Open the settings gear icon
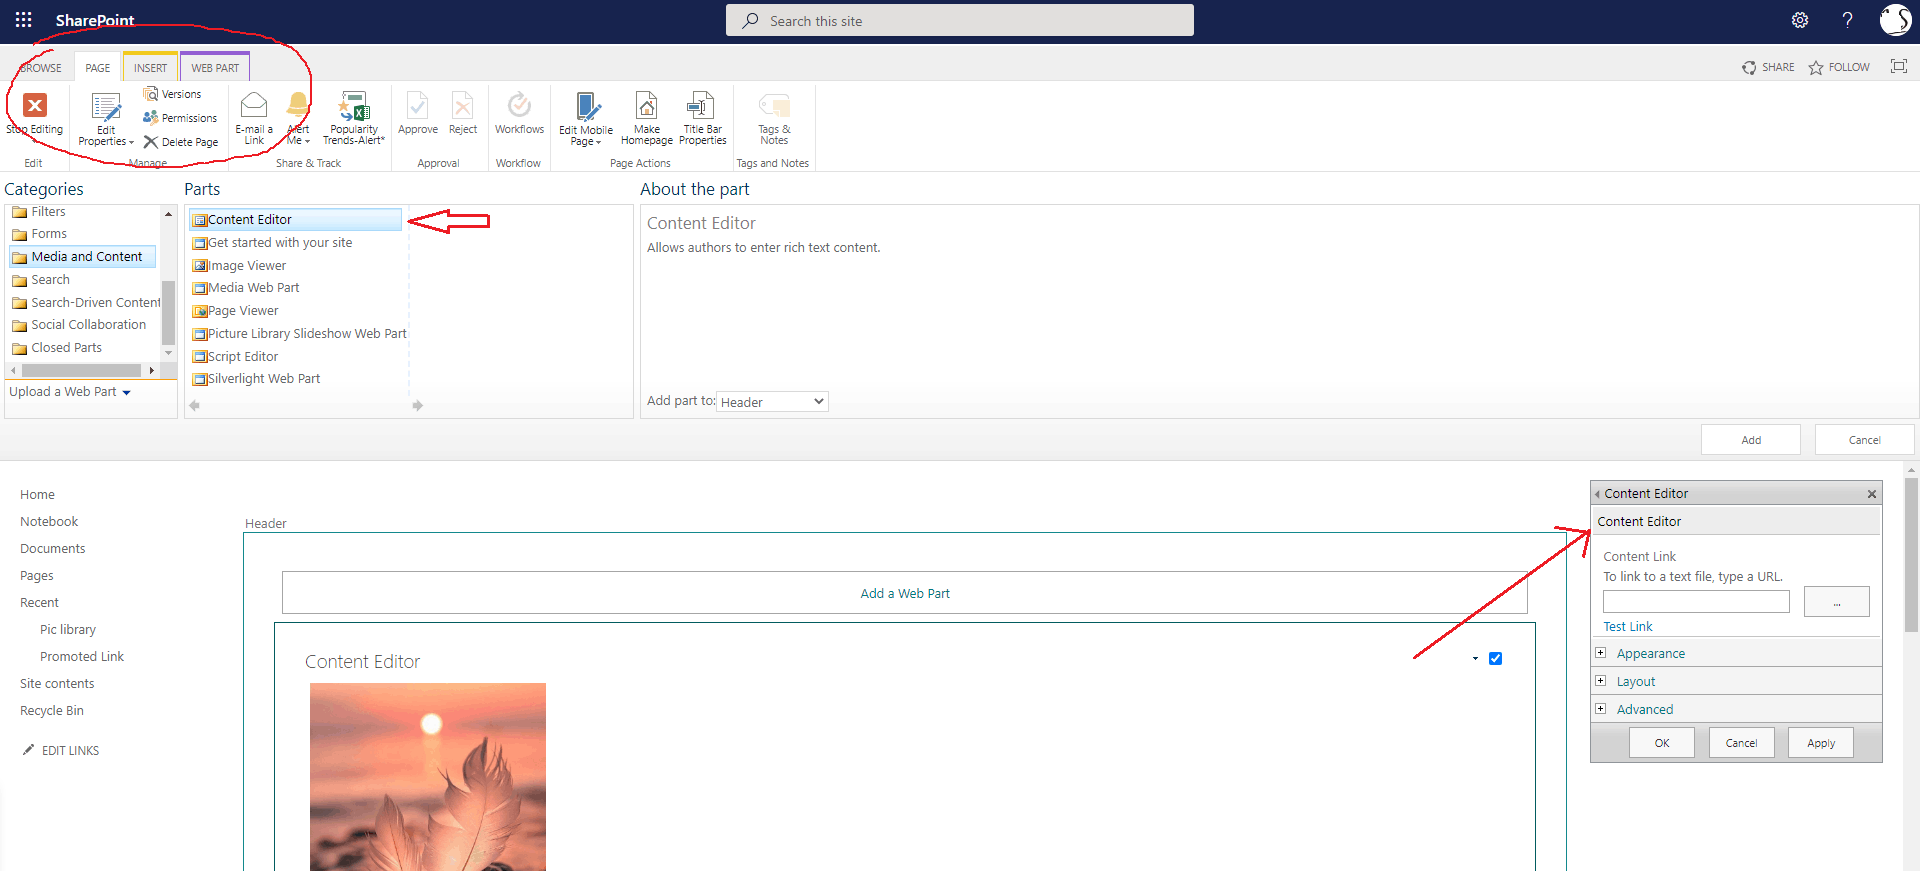 pos(1800,20)
